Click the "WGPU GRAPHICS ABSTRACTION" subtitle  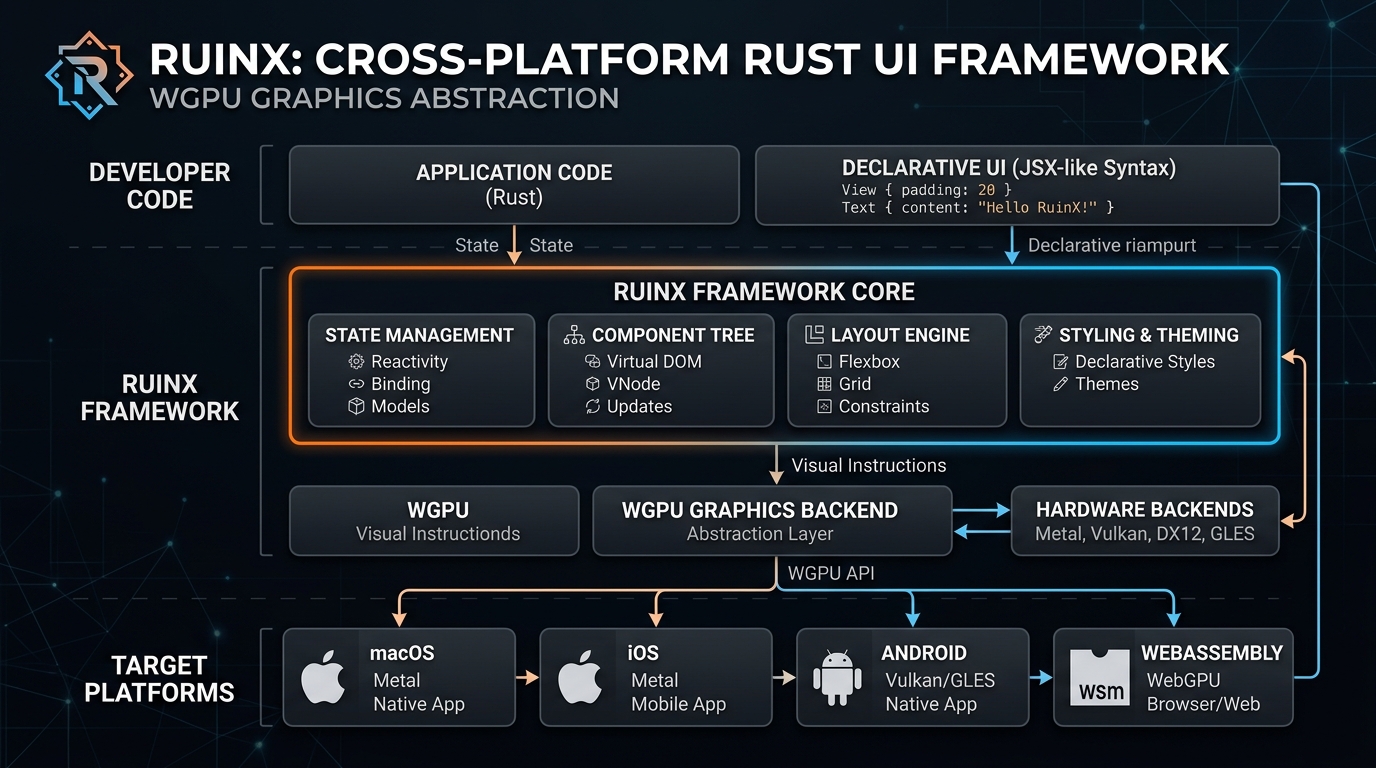click(x=384, y=99)
